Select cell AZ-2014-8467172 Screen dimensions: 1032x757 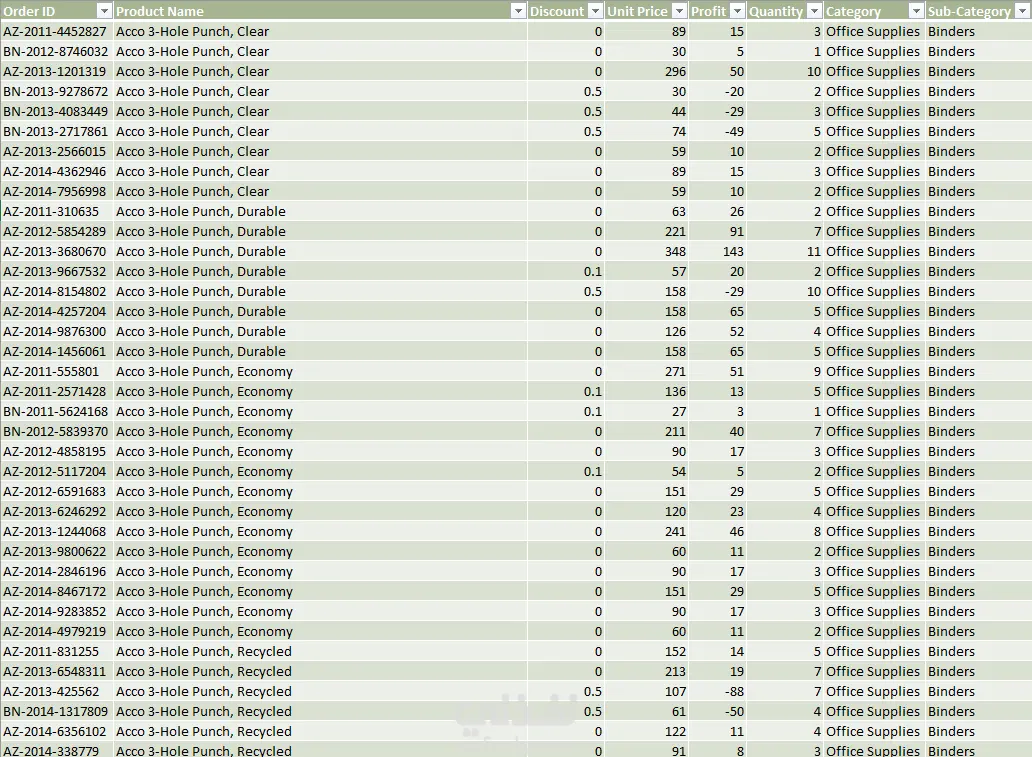(x=55, y=592)
